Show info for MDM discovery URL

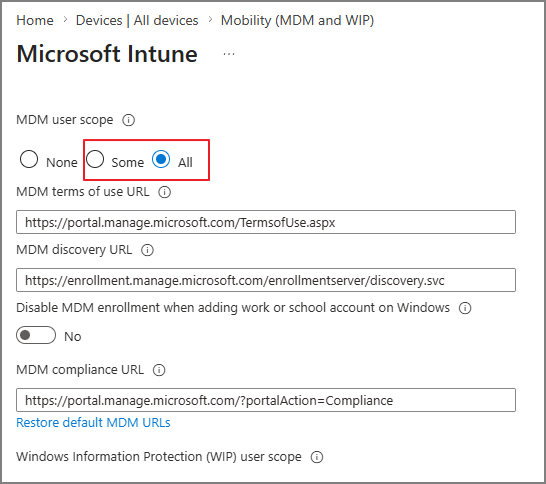(x=147, y=250)
